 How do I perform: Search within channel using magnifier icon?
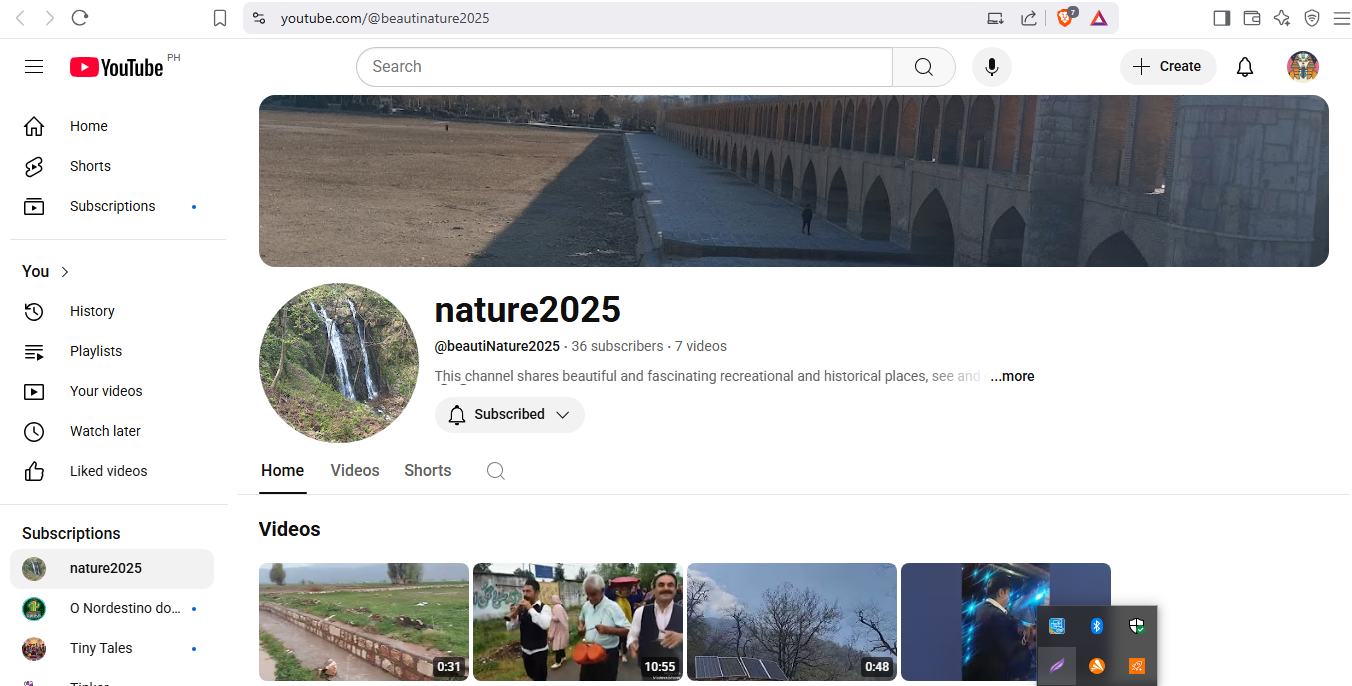pyautogui.click(x=496, y=471)
